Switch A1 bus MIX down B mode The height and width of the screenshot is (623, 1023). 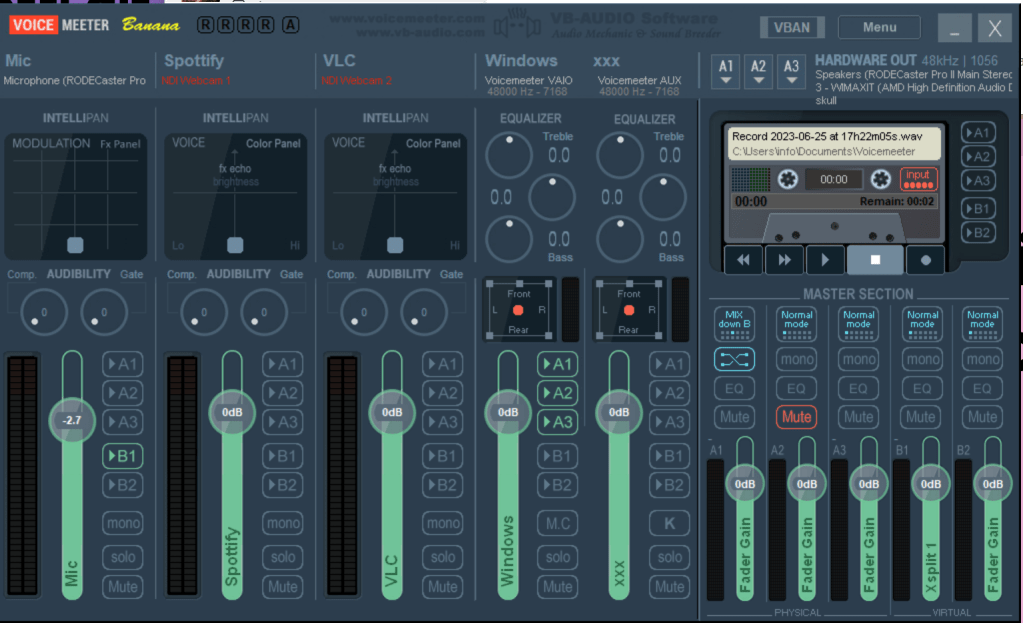[x=734, y=324]
